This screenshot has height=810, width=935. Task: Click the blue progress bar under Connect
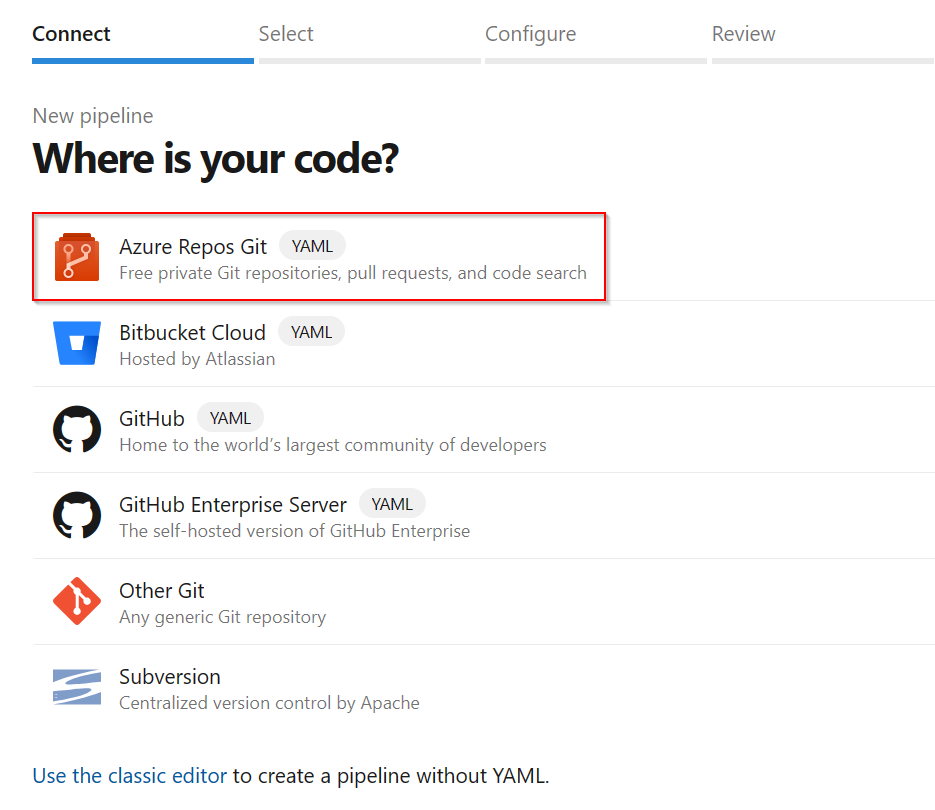(x=142, y=61)
